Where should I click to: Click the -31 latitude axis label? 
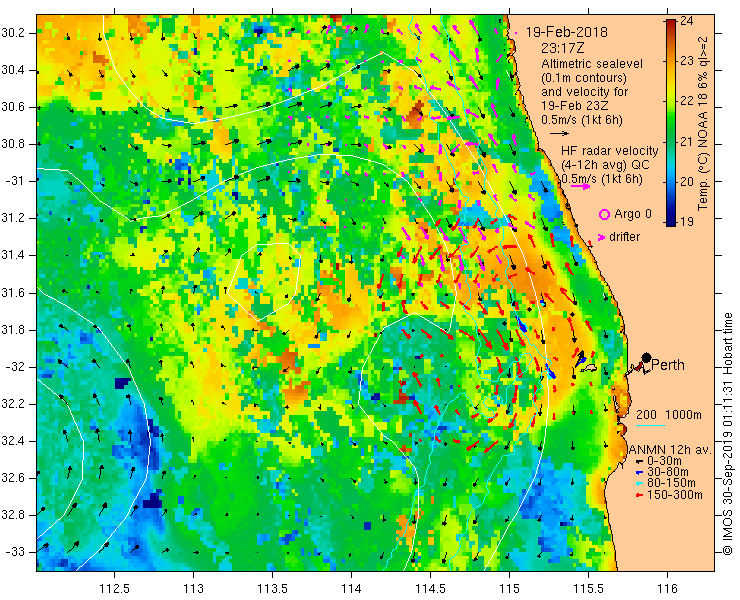click(x=15, y=181)
